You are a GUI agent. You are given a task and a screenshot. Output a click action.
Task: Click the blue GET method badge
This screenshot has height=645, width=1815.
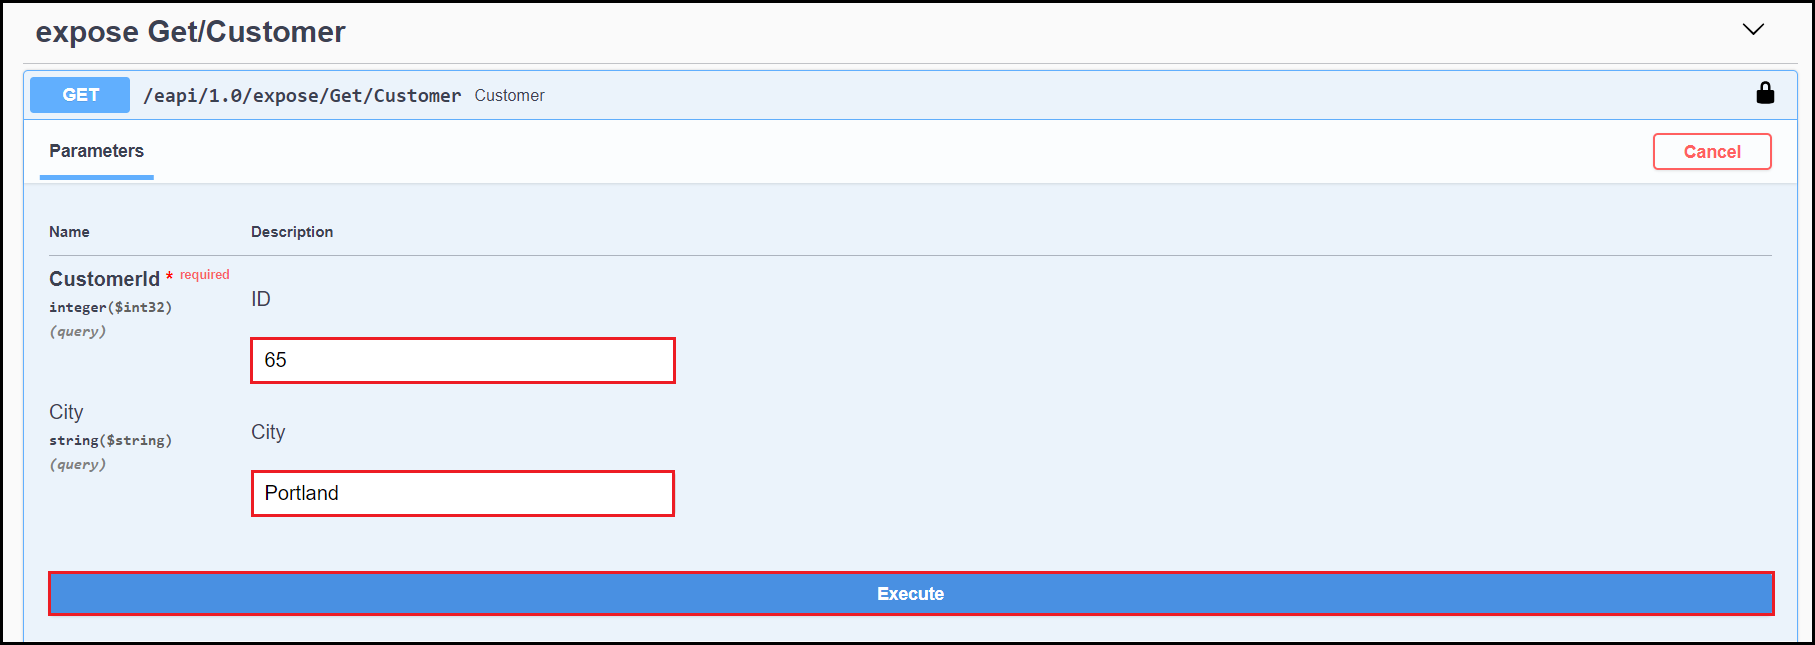[80, 95]
